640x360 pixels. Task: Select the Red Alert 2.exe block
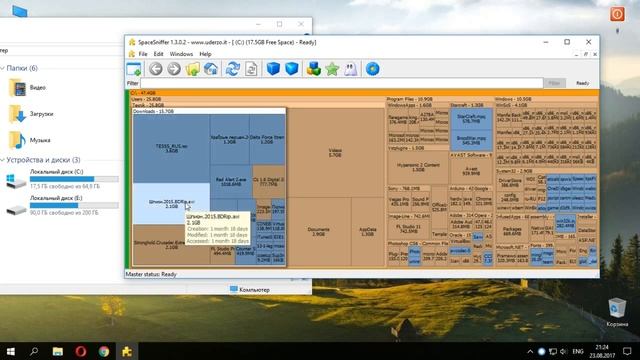(231, 182)
